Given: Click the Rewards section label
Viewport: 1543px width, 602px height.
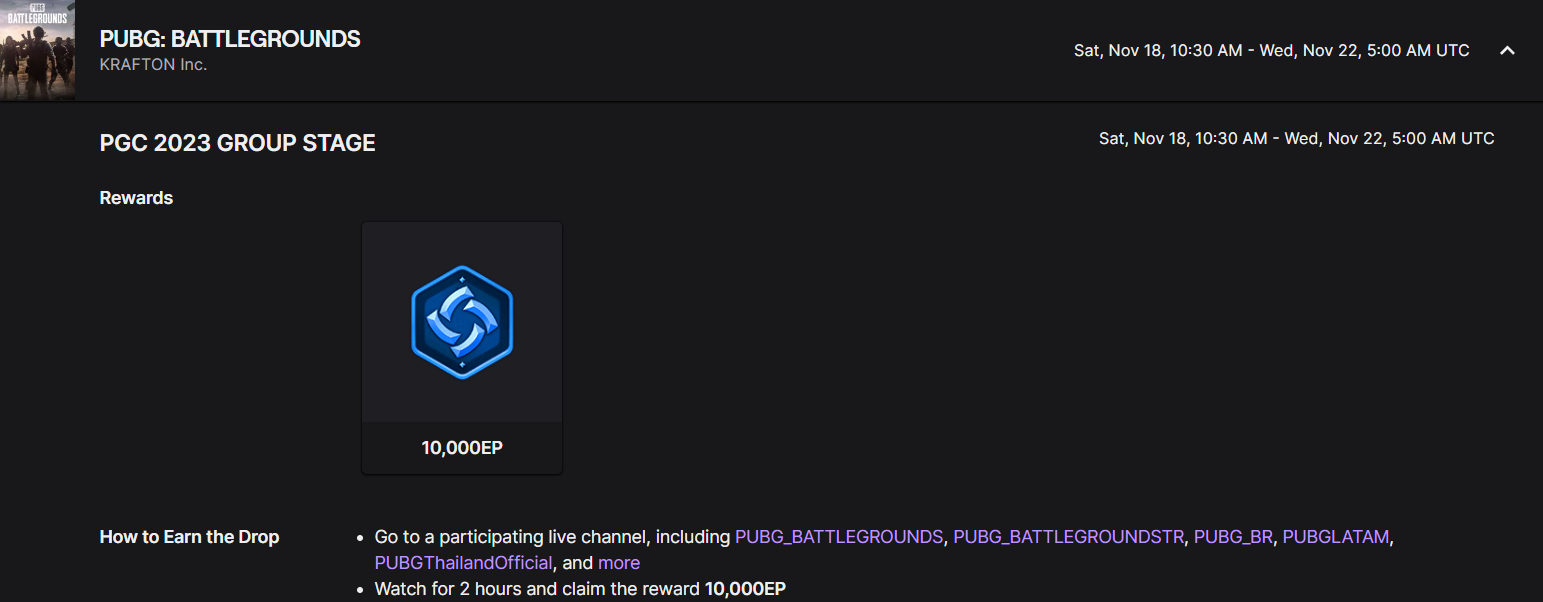Looking at the screenshot, I should click(136, 198).
